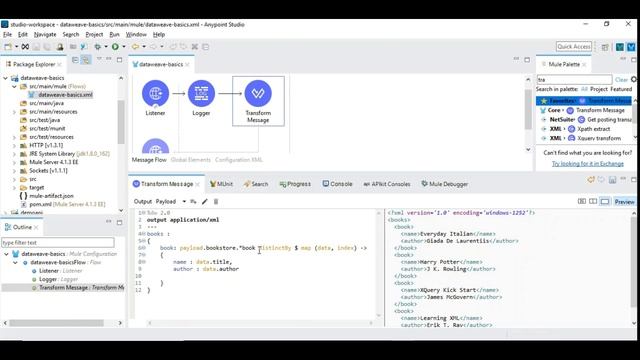640x360 pixels.
Task: Click the Mule Palette search field
Action: (x=574, y=80)
